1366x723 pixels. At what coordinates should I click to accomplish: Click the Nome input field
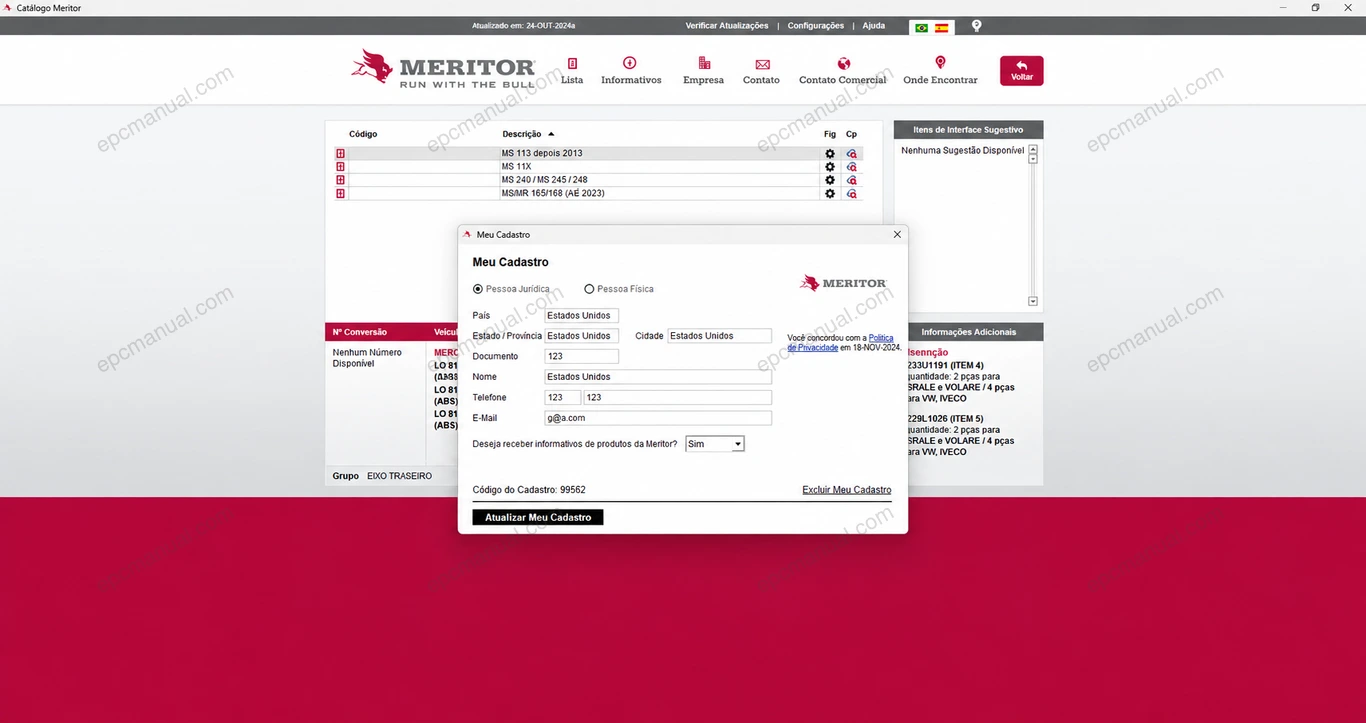[658, 377]
